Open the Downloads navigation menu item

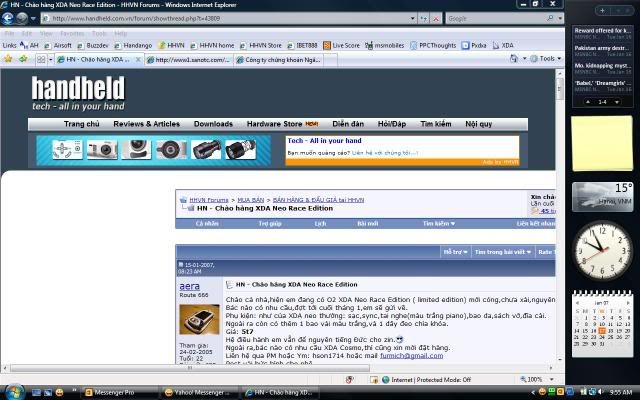213,124
